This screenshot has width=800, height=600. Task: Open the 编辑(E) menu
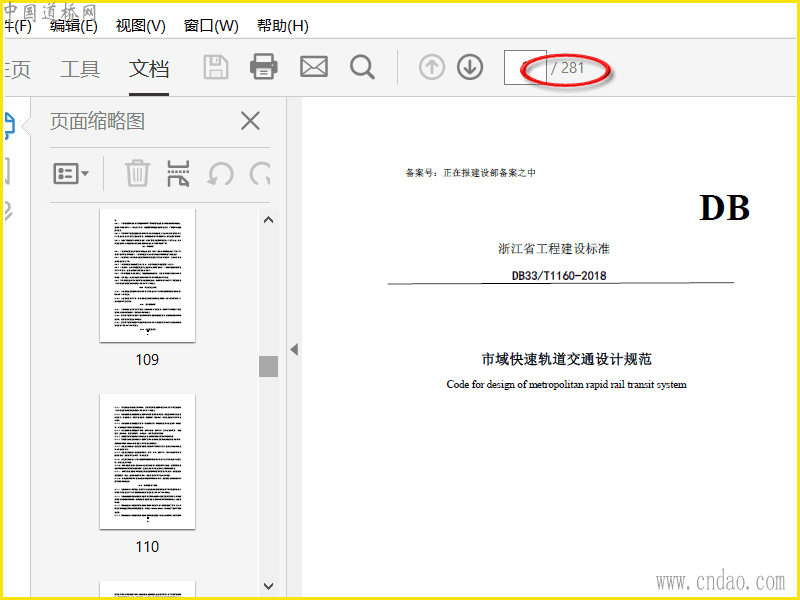pyautogui.click(x=74, y=26)
